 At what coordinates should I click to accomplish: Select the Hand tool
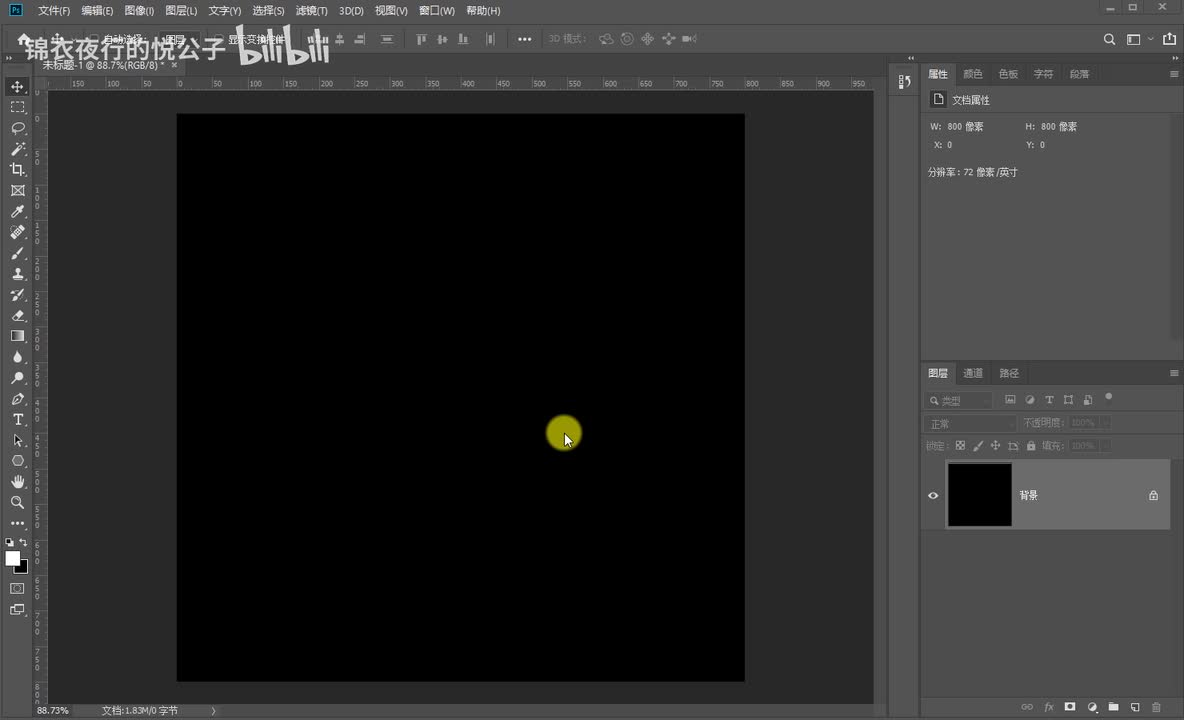(17, 482)
